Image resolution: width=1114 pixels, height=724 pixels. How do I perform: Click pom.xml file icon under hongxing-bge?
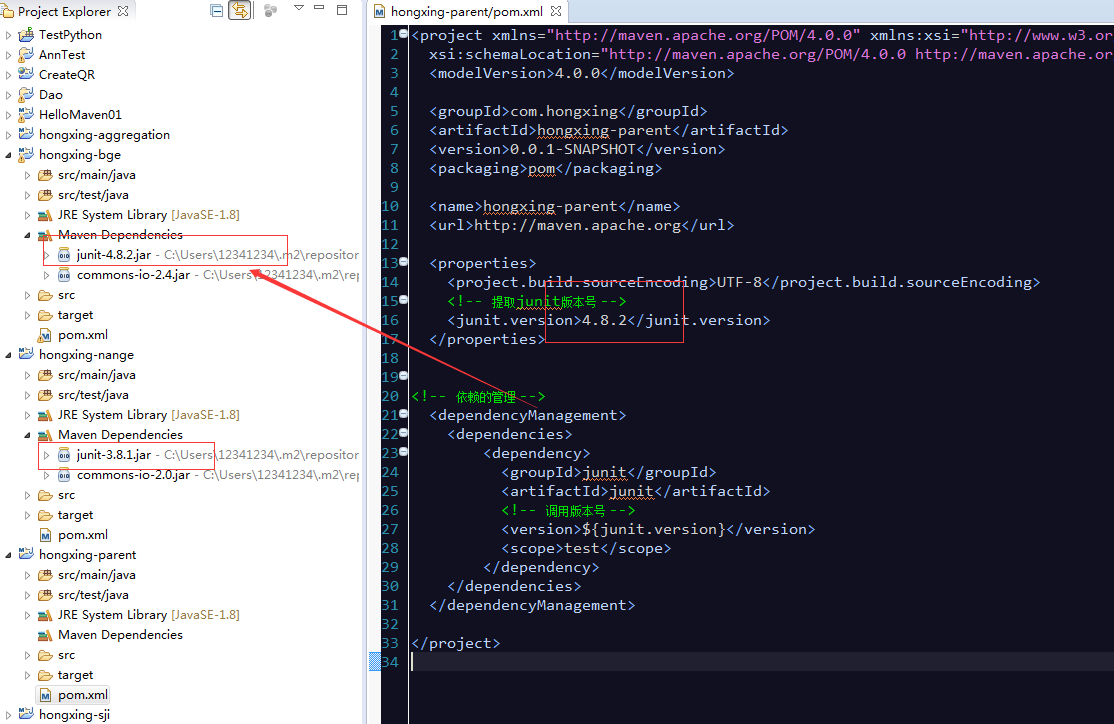(45, 335)
